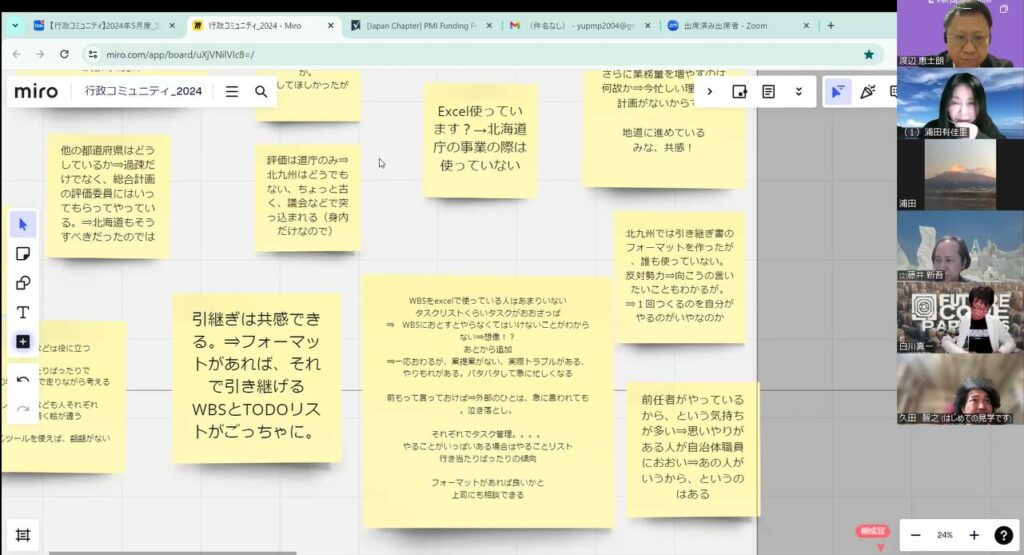Viewport: 1024px width, 555px height.
Task: Switch to the PMI Funding tab
Action: click(421, 25)
